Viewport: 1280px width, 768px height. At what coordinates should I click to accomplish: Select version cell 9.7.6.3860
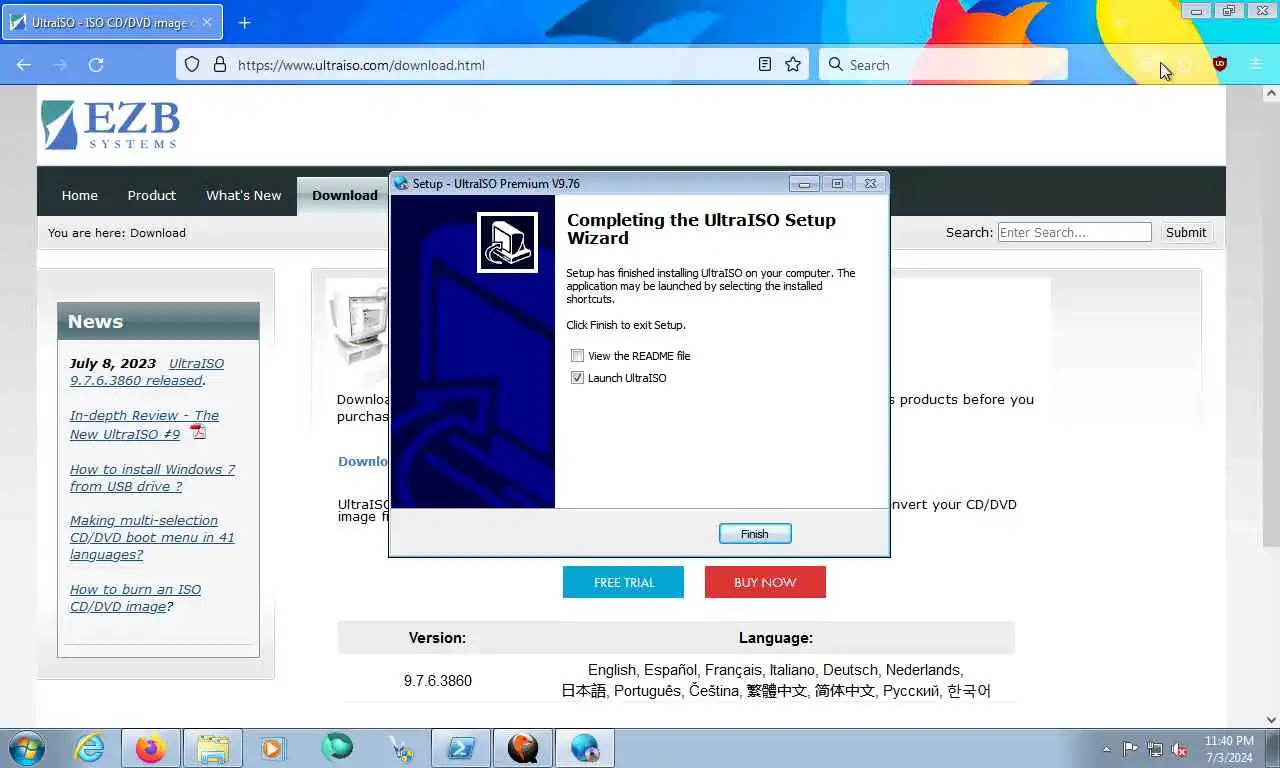coord(438,681)
